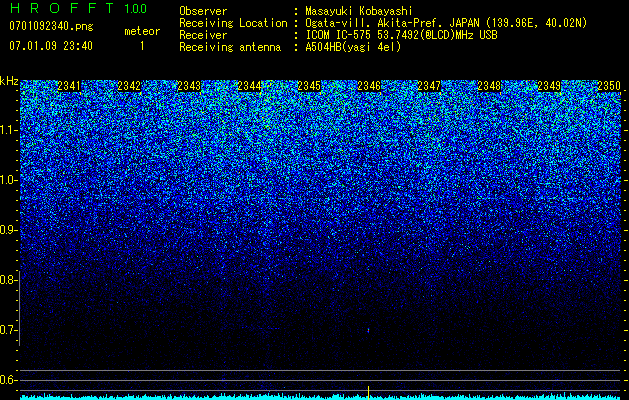This screenshot has height=400, width=629.
Task: Select the version number 1.0.0
Action: coord(136,8)
